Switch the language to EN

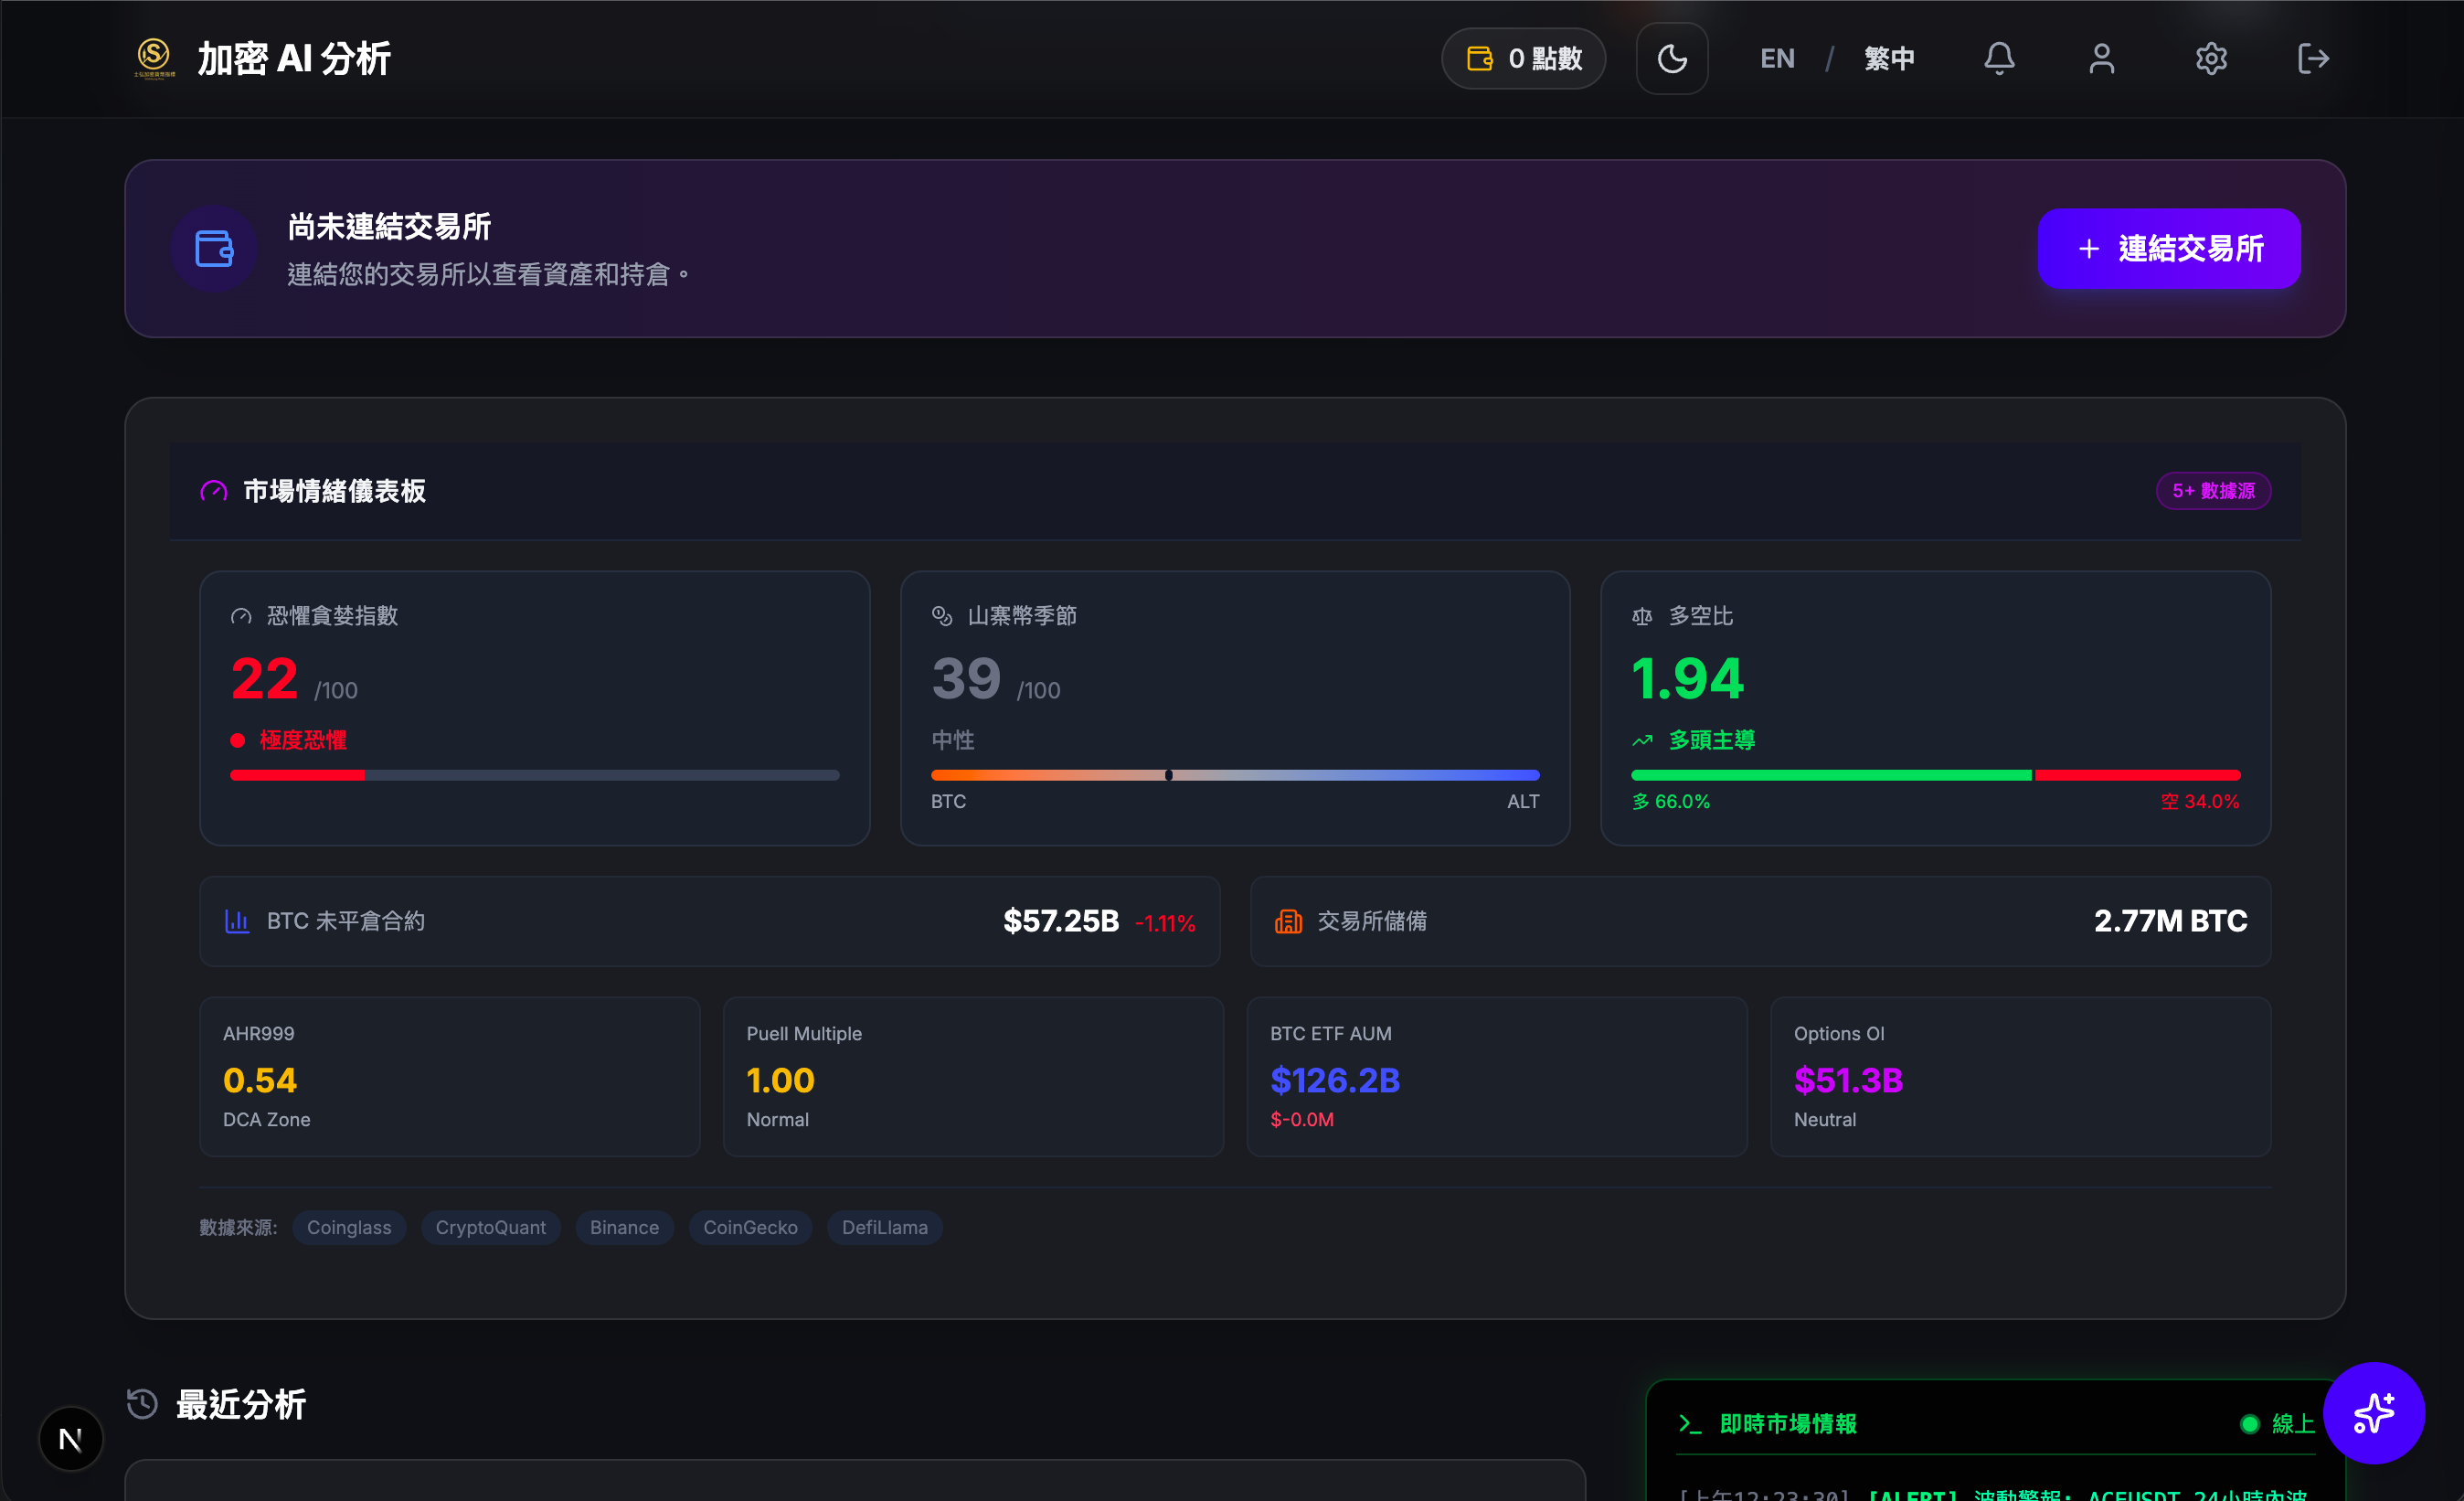coord(1777,58)
